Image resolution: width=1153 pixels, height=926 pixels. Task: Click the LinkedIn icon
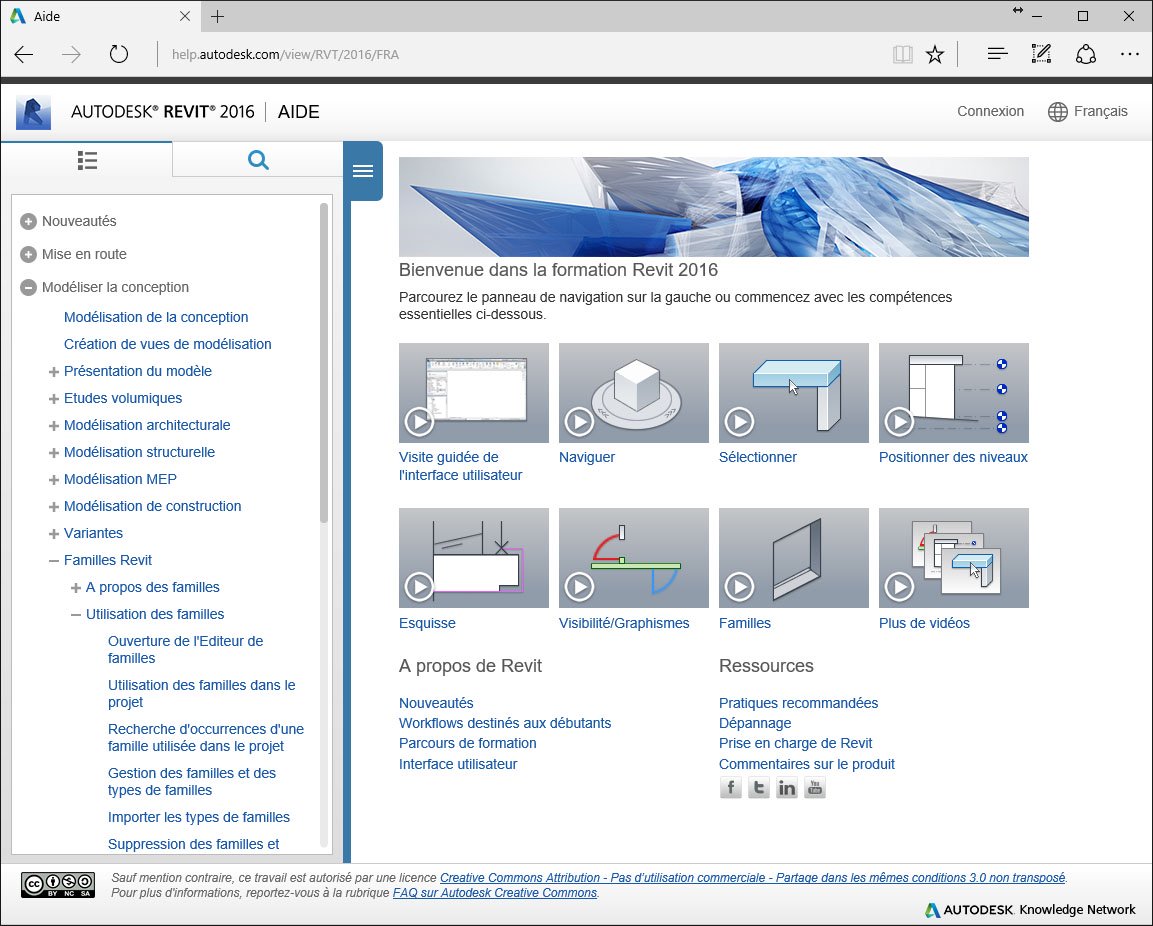(787, 788)
